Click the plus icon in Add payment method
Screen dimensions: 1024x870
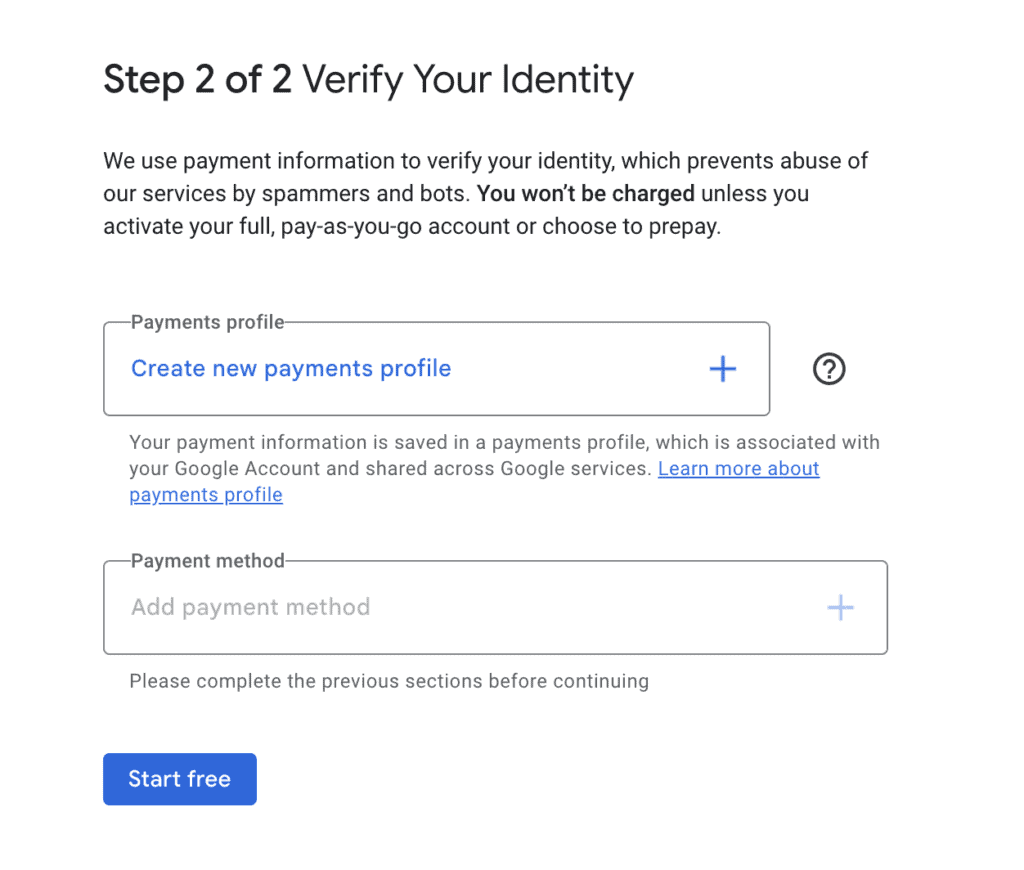point(841,607)
